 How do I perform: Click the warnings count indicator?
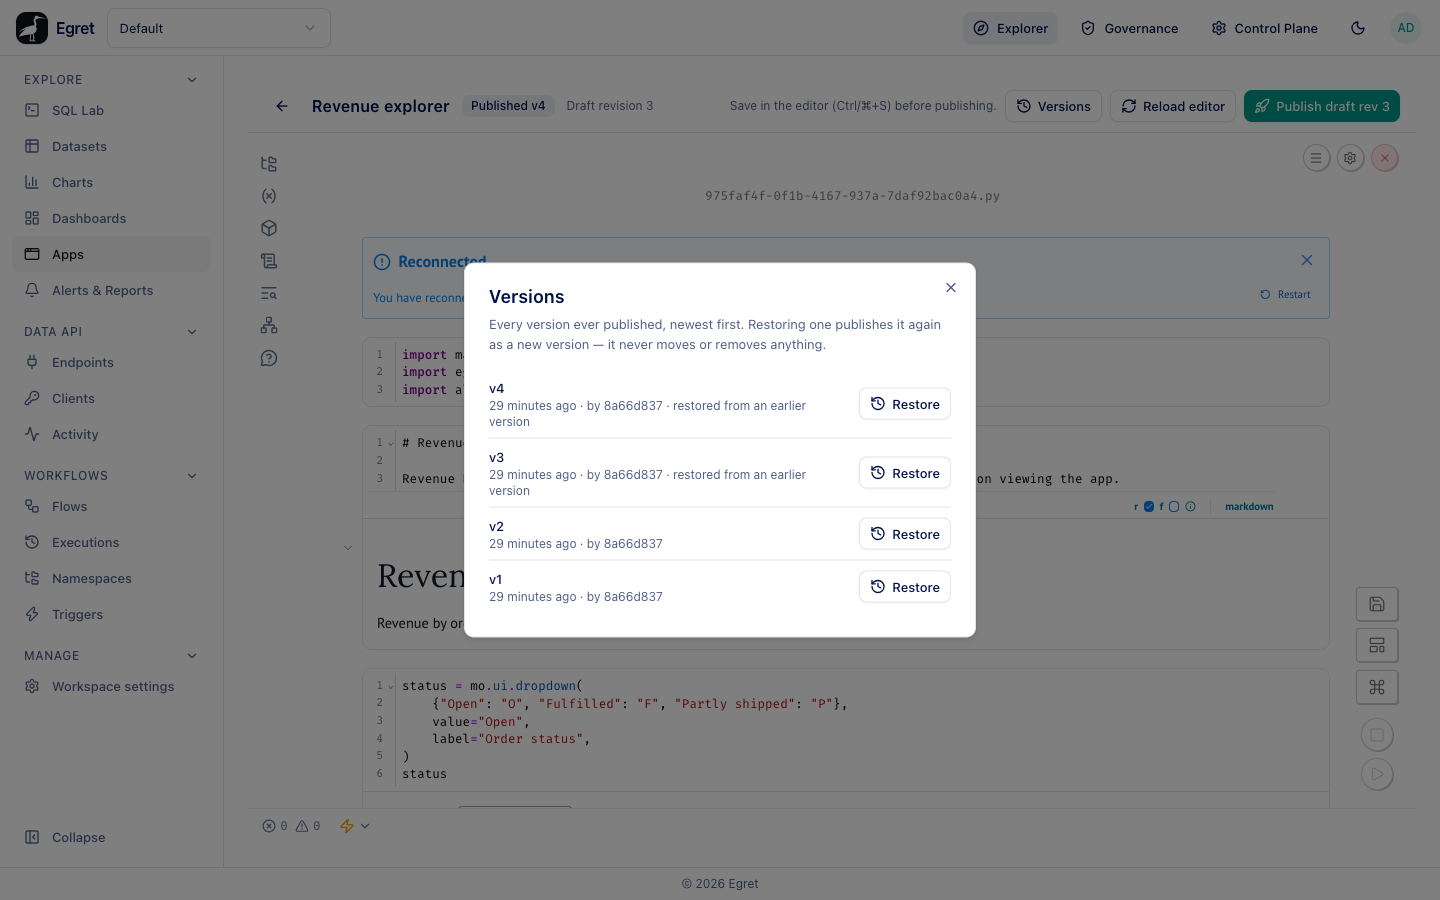pyautogui.click(x=308, y=826)
